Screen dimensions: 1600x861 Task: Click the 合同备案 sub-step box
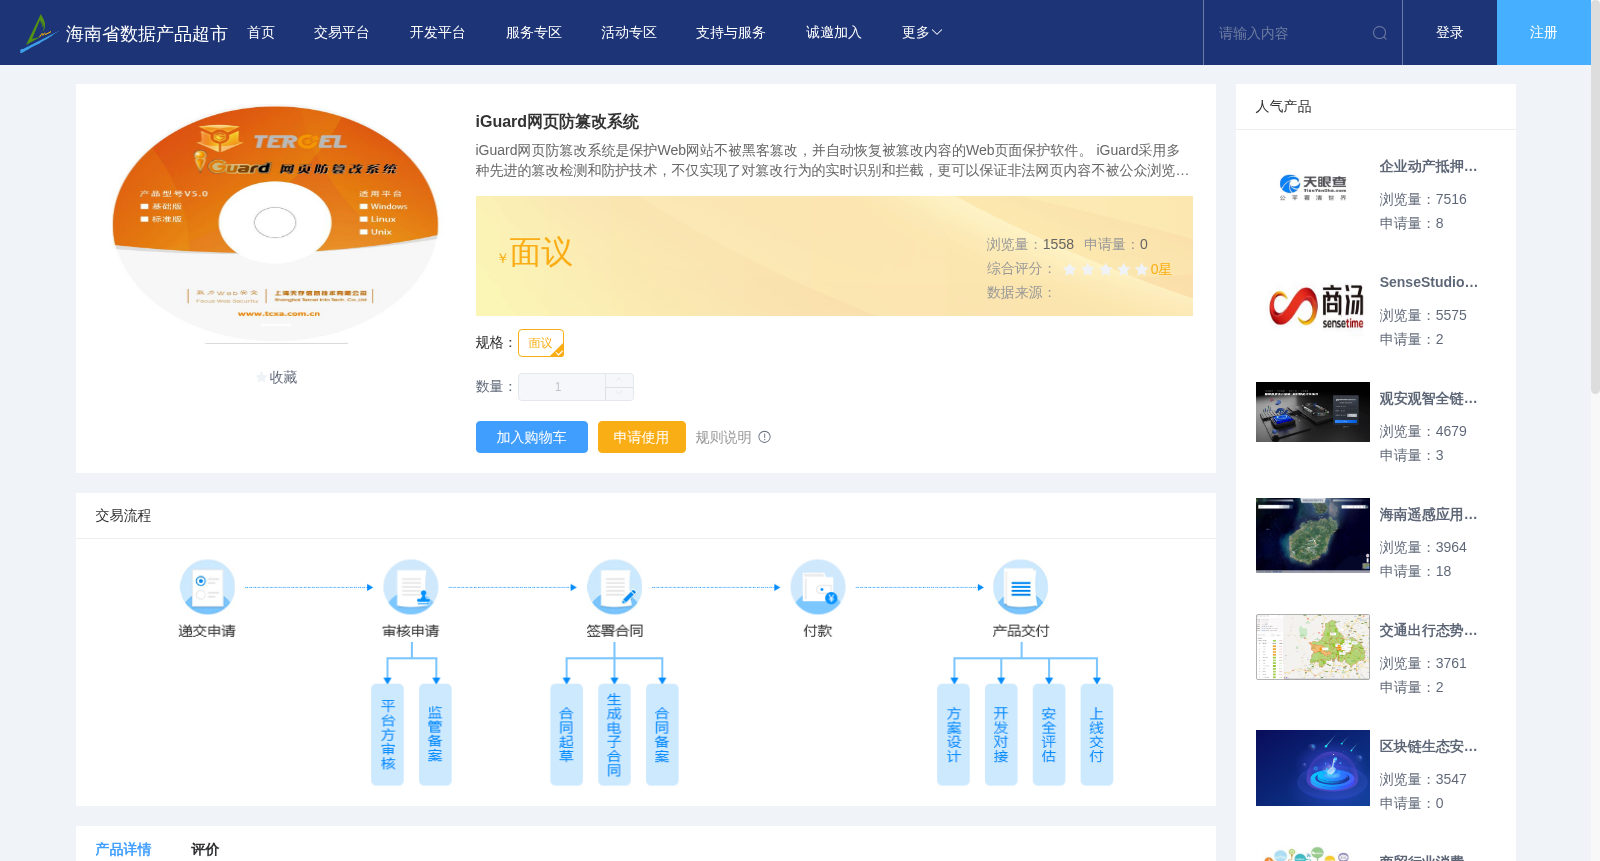point(662,735)
